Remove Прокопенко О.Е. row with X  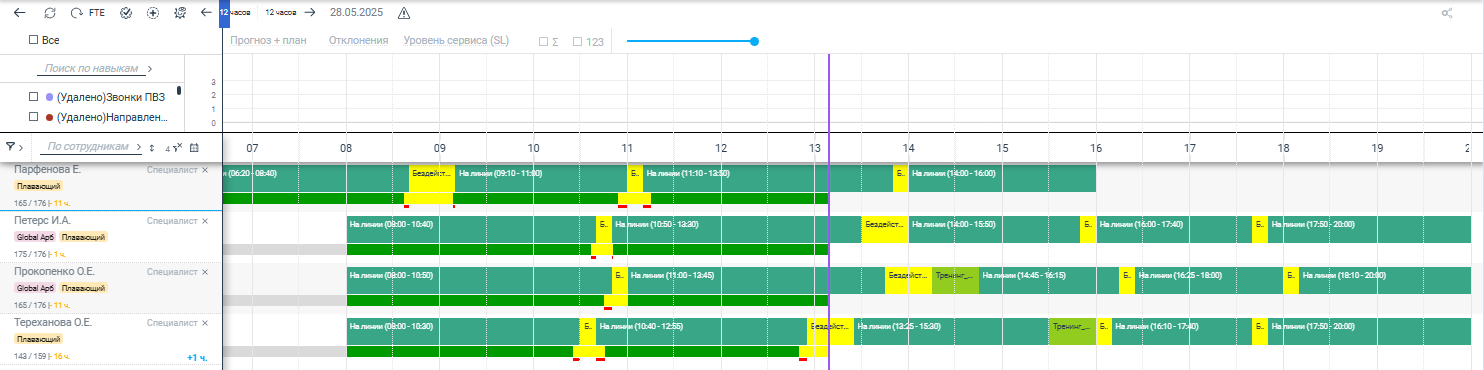(205, 271)
